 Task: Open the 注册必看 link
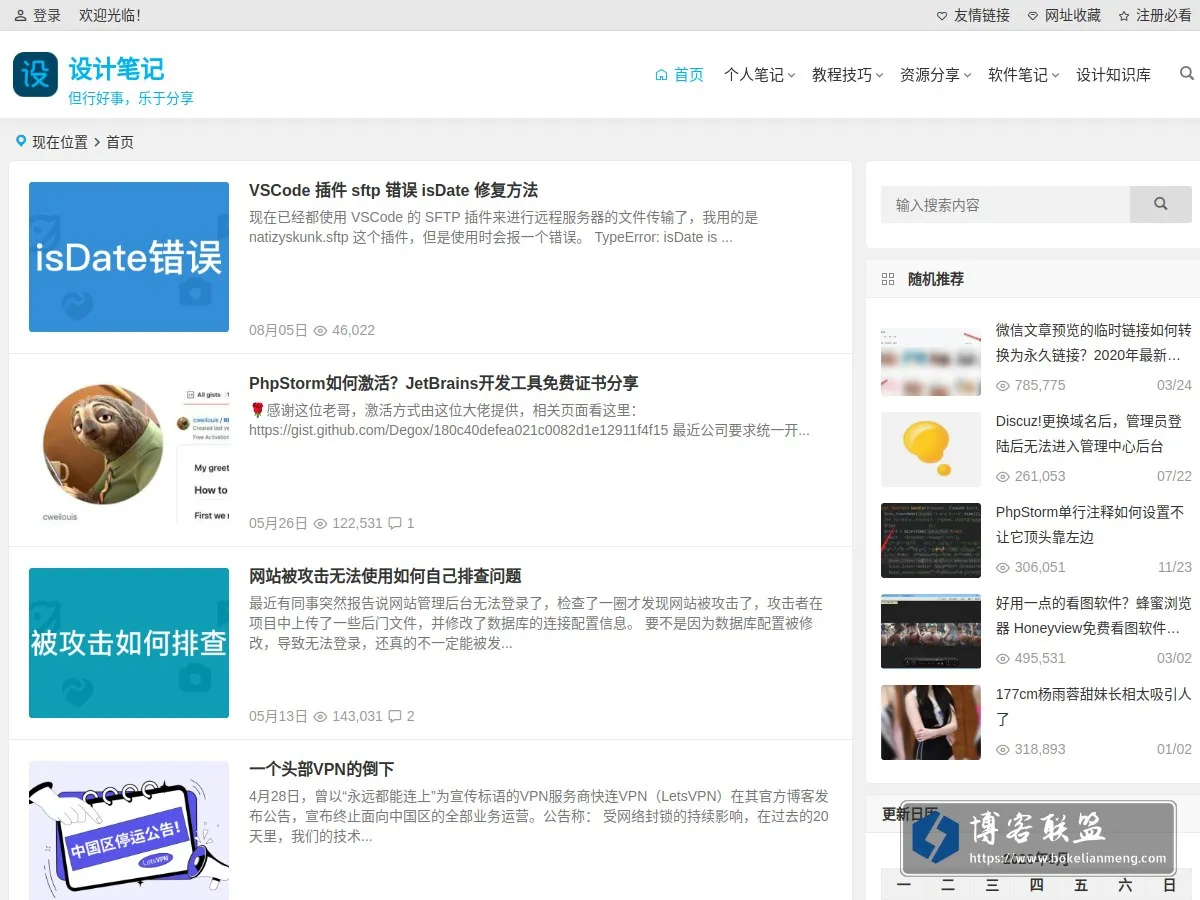1164,16
